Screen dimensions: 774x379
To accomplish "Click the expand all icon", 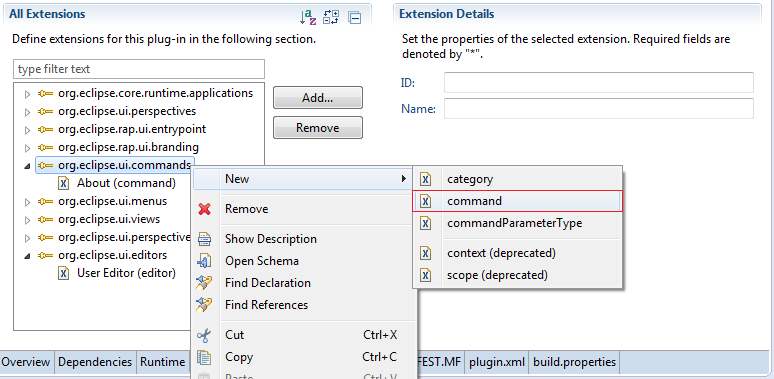I will 331,17.
